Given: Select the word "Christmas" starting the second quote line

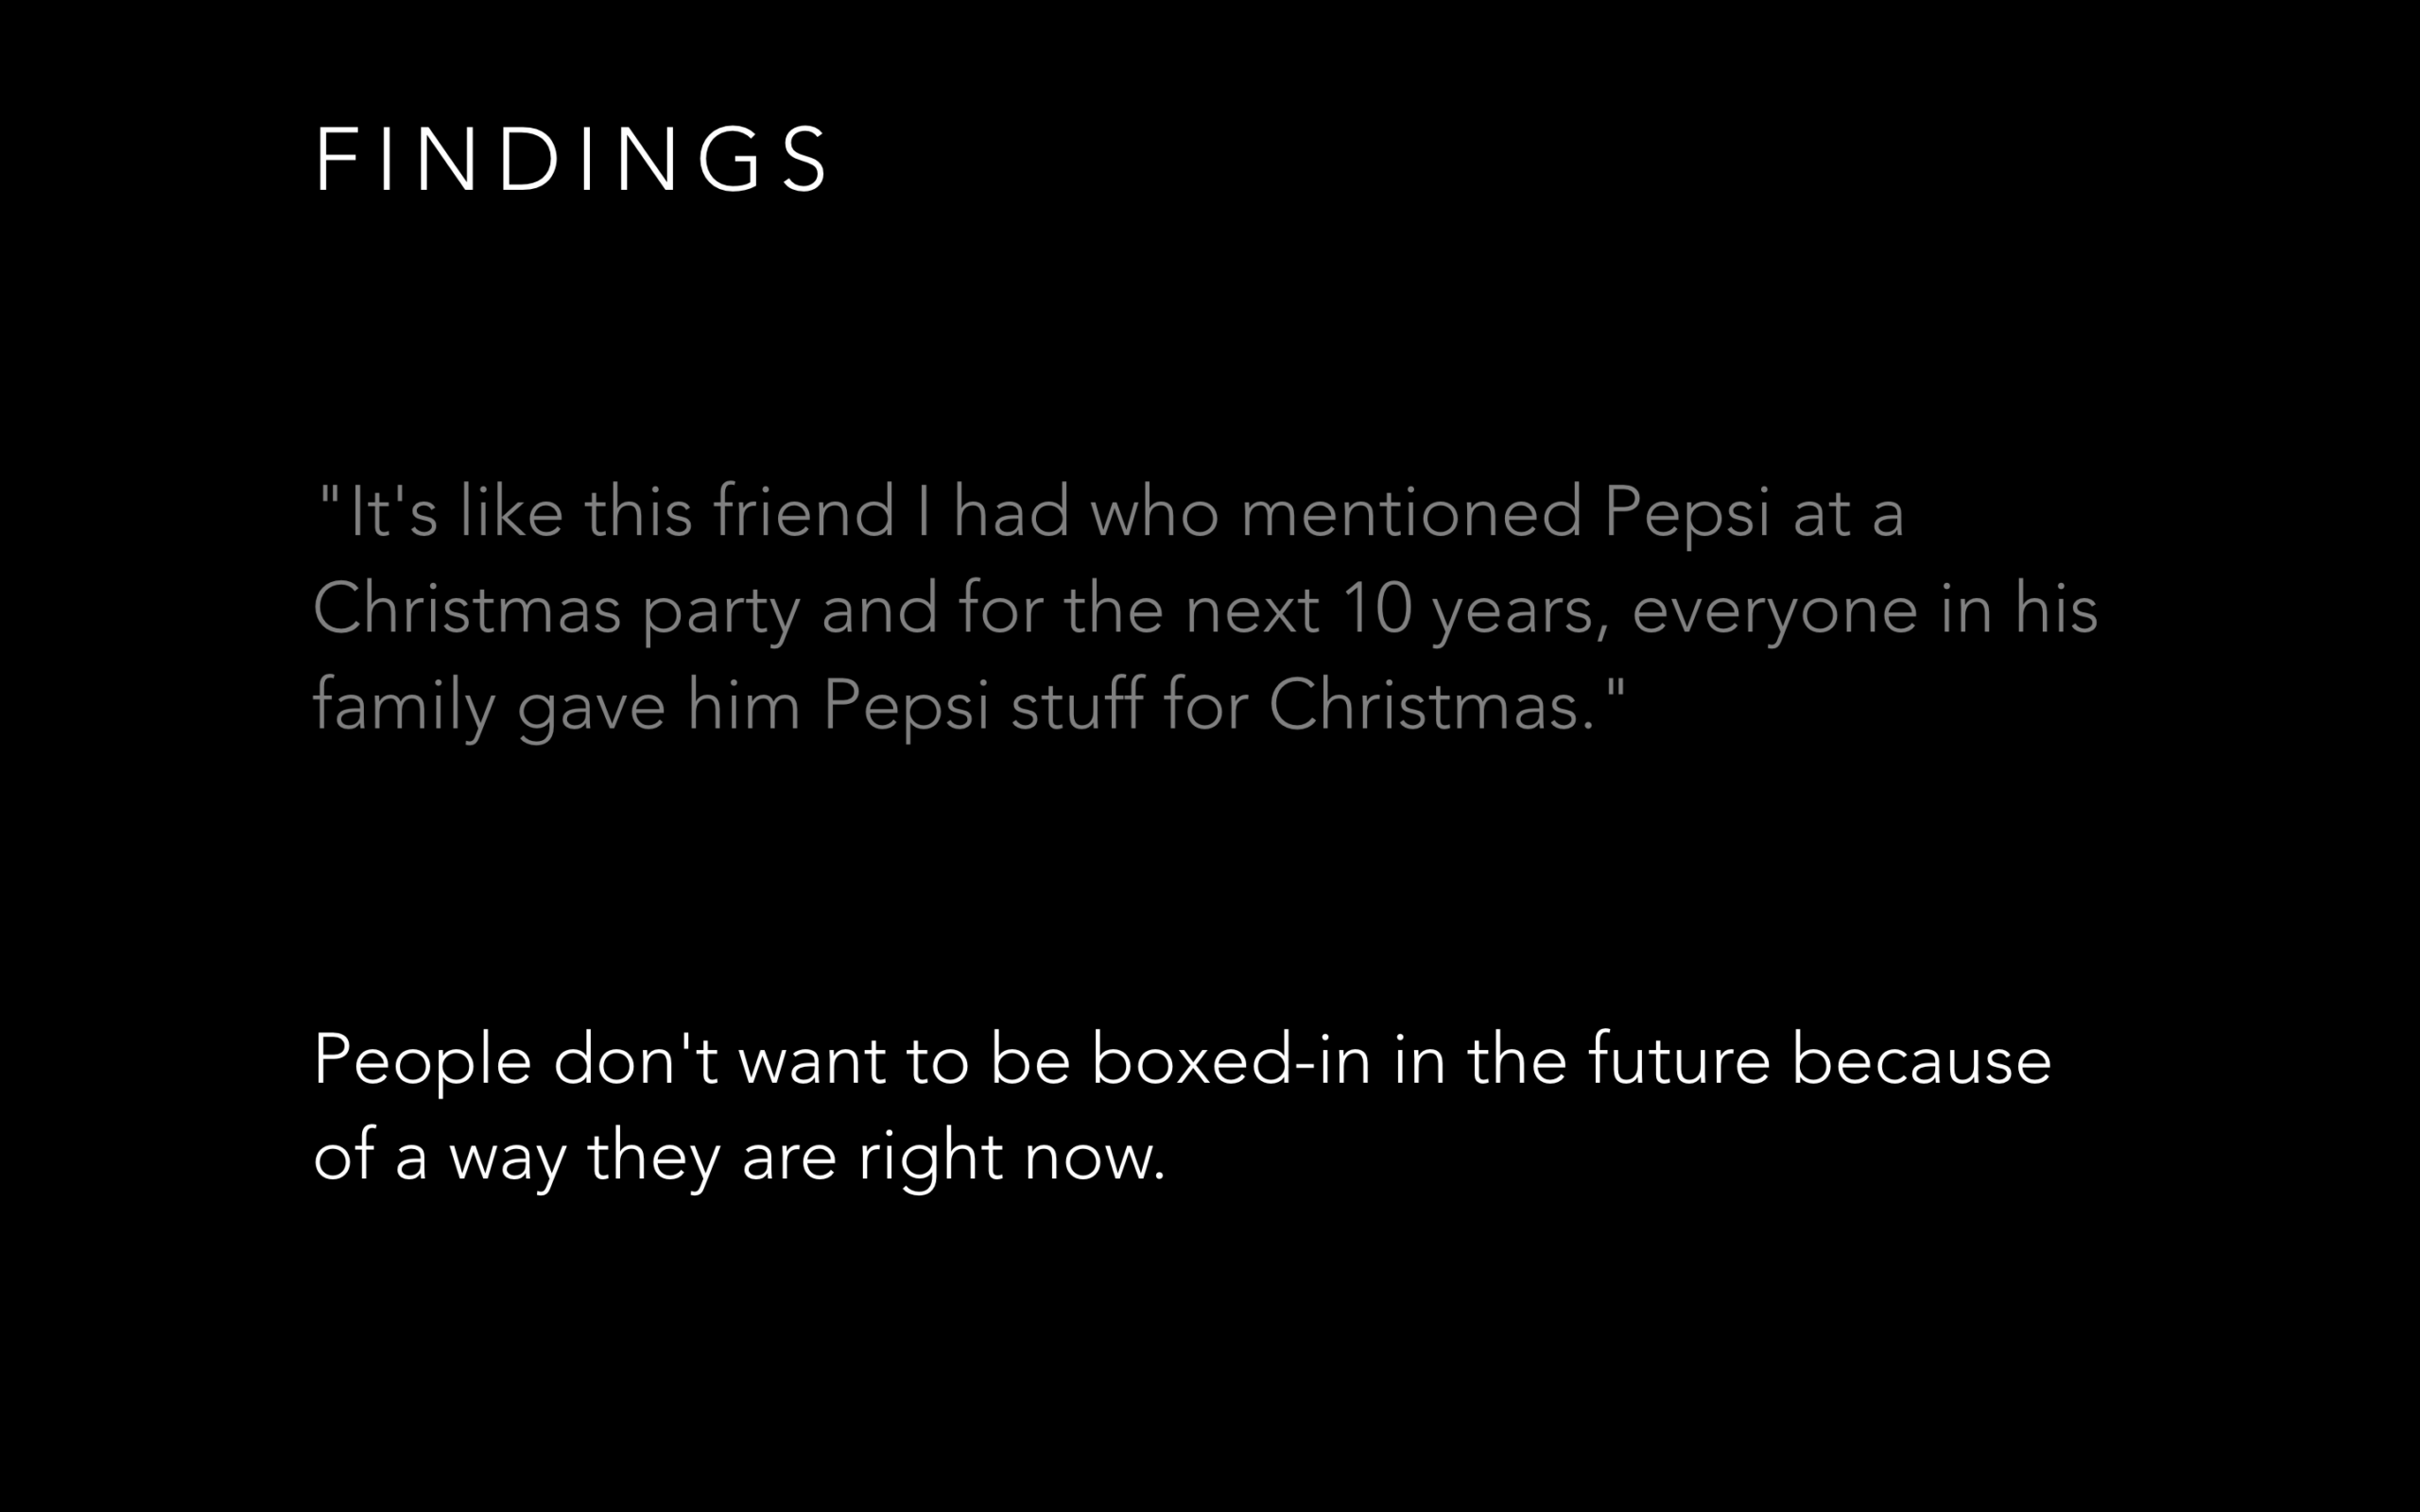Looking at the screenshot, I should (x=467, y=607).
